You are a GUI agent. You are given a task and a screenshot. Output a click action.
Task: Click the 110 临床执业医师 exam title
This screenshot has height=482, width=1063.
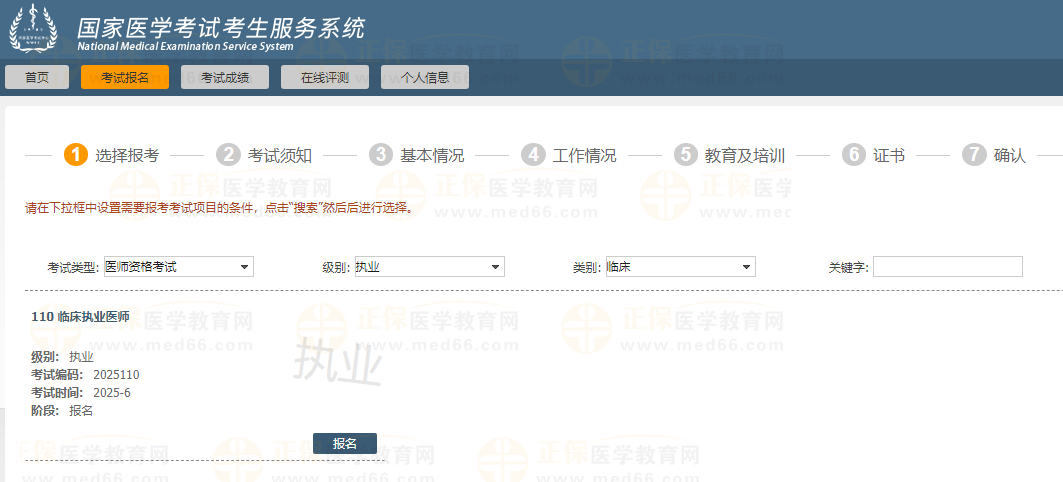(x=81, y=317)
